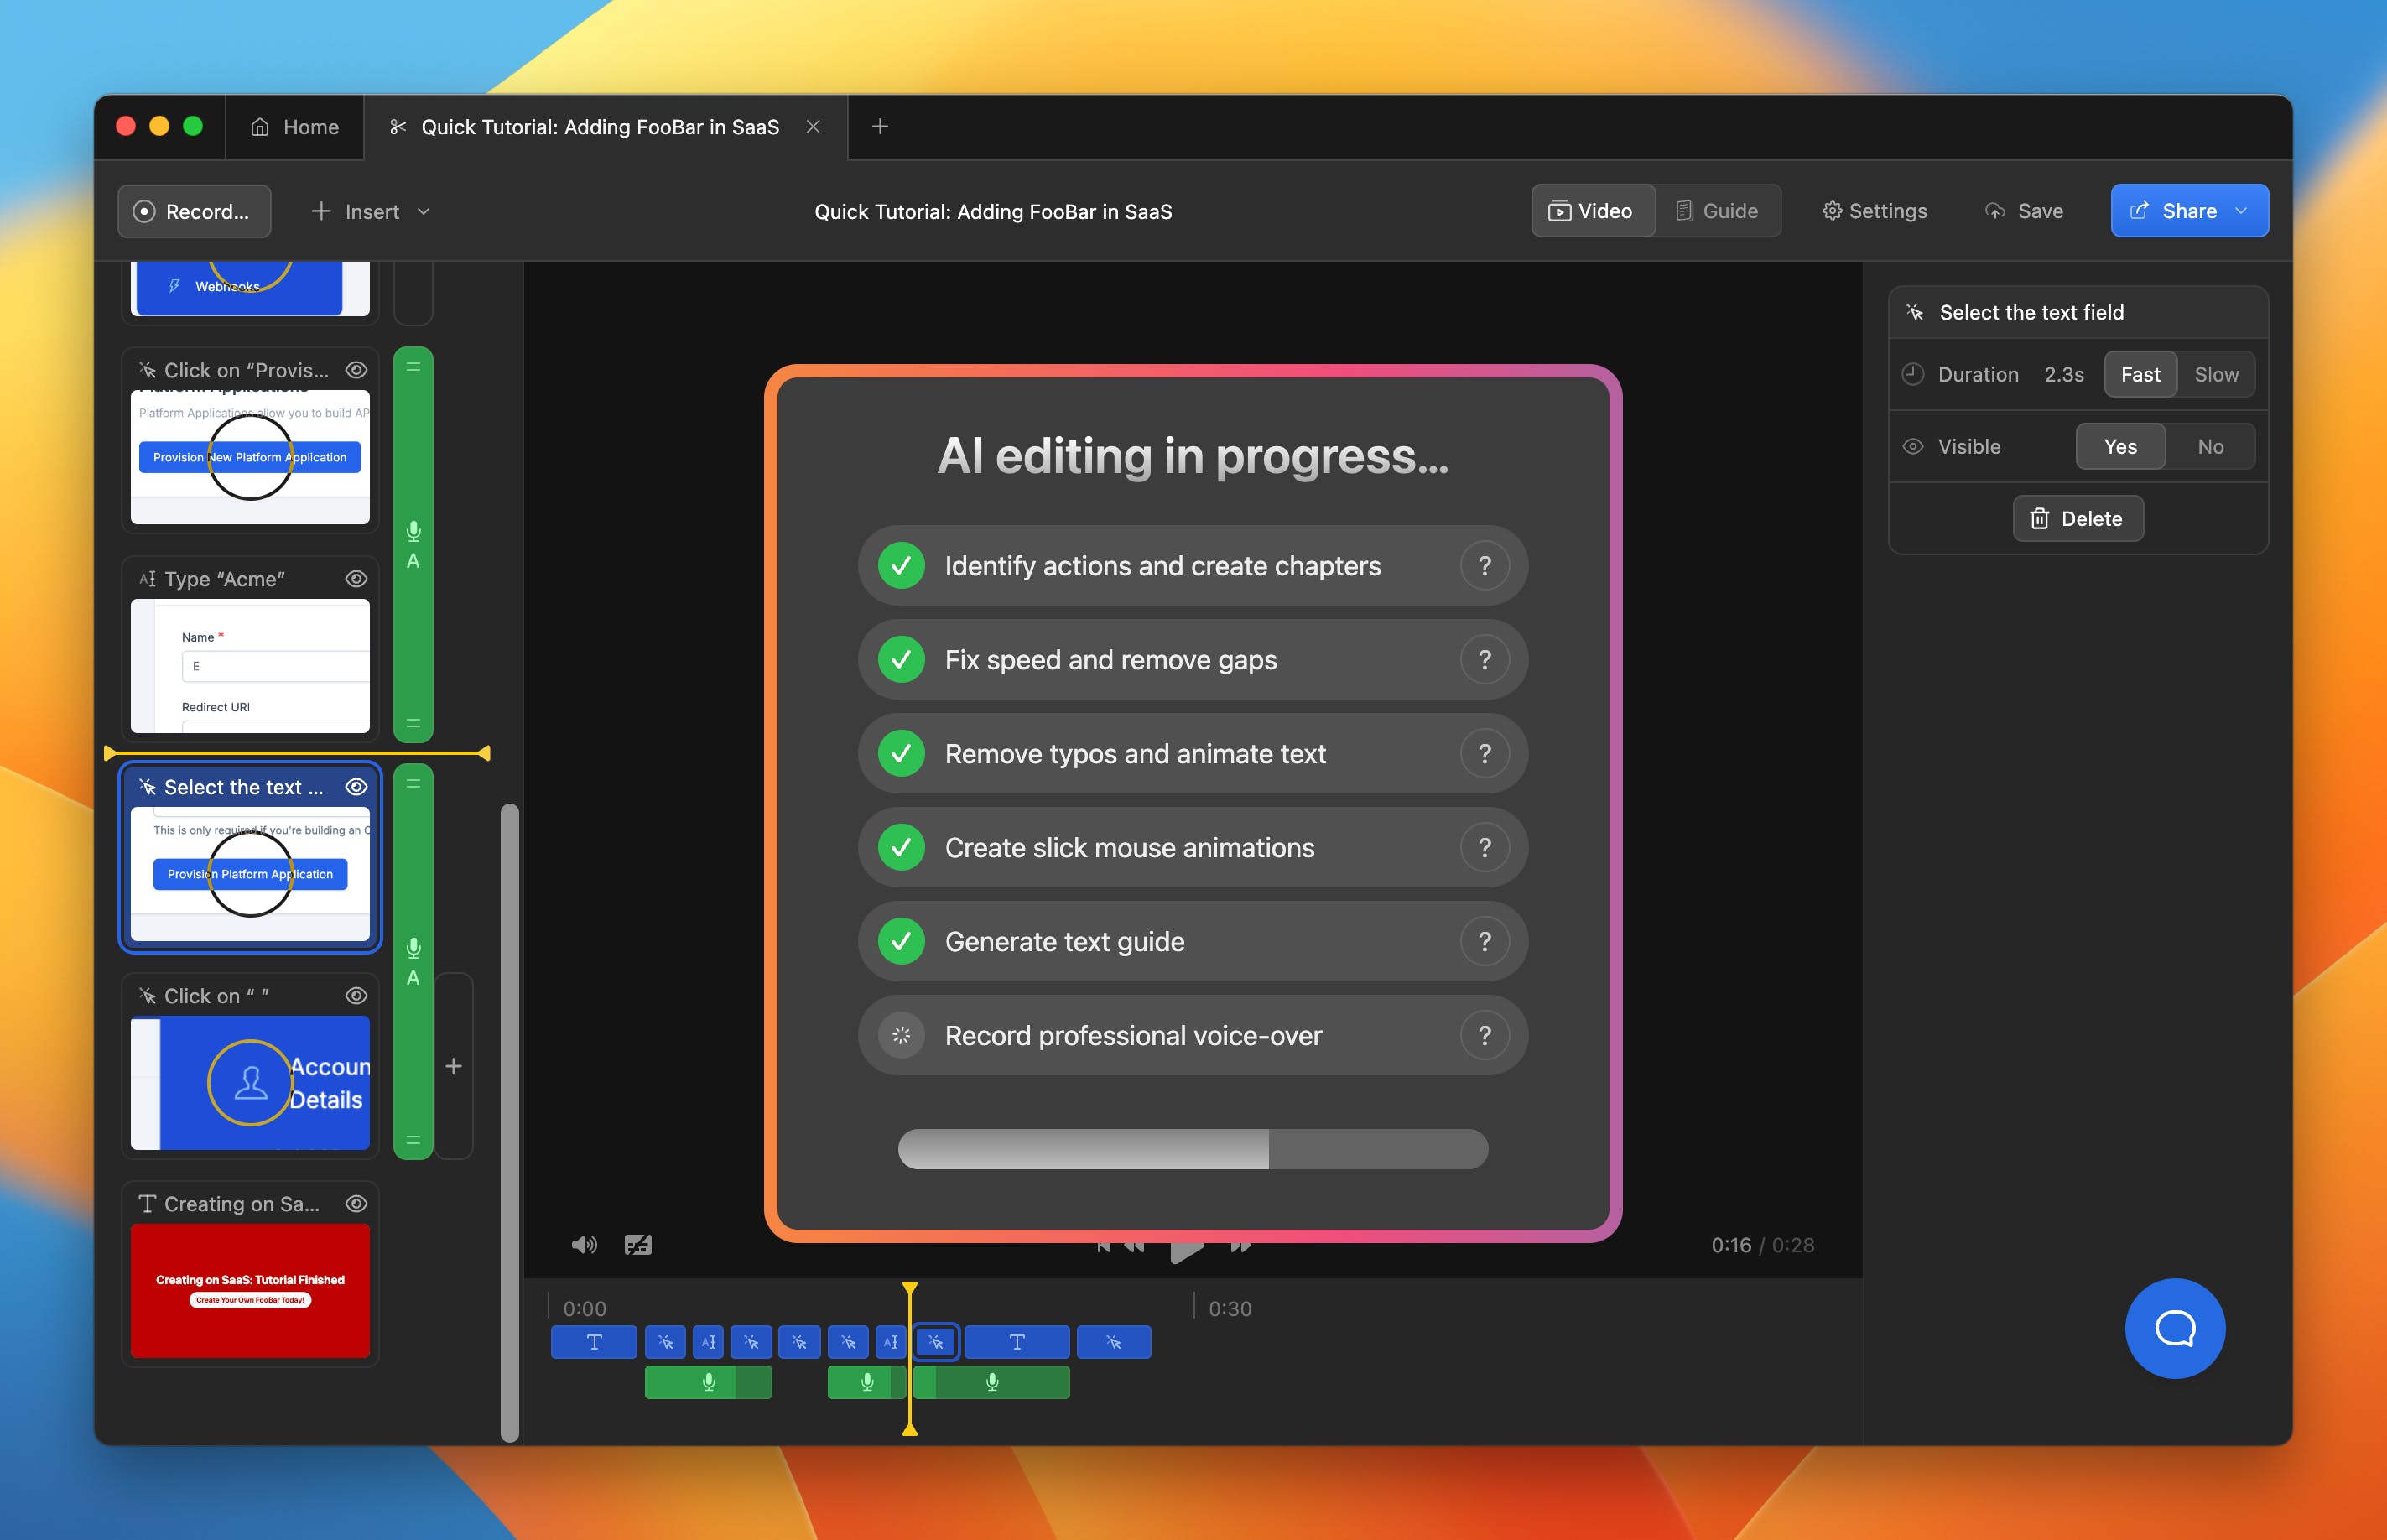Click the sidebar vertical scrollbar
The height and width of the screenshot is (1540, 2387).
[x=509, y=1120]
